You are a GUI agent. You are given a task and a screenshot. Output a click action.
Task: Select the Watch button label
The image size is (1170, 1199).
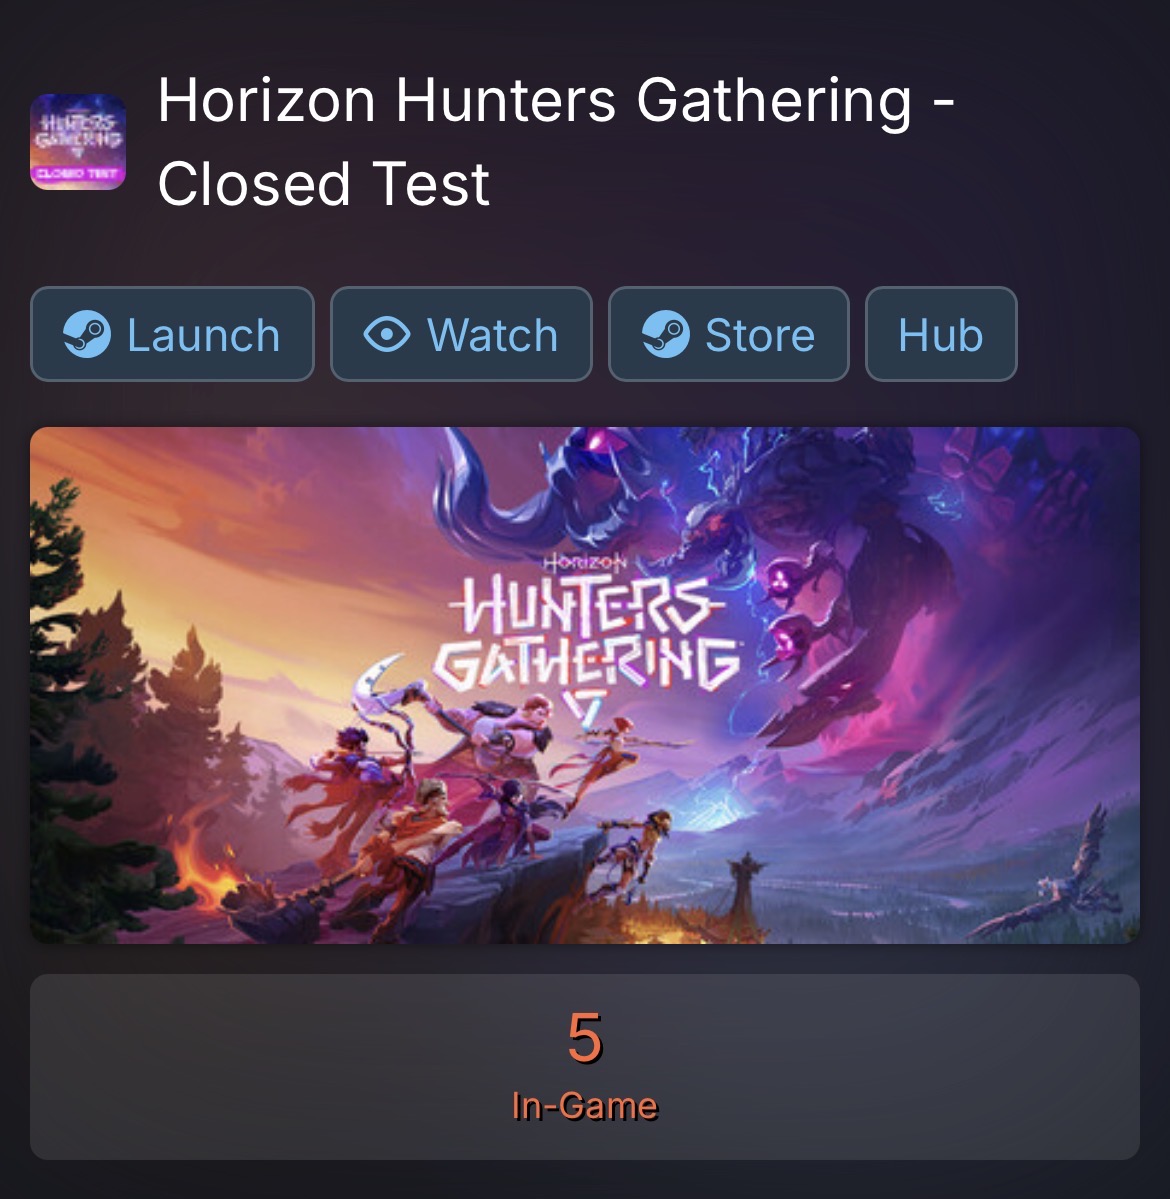(x=492, y=335)
